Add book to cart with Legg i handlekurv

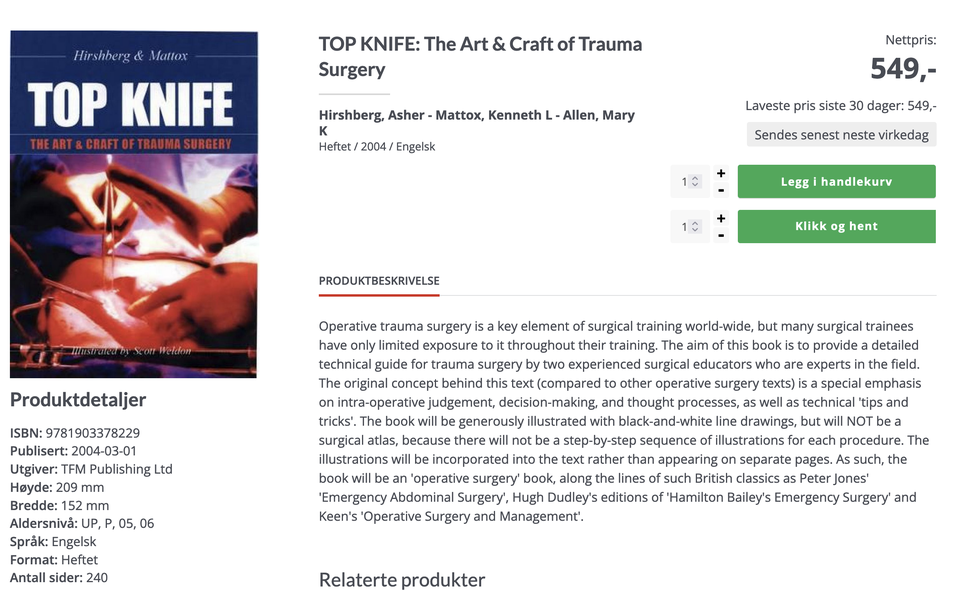click(x=836, y=182)
